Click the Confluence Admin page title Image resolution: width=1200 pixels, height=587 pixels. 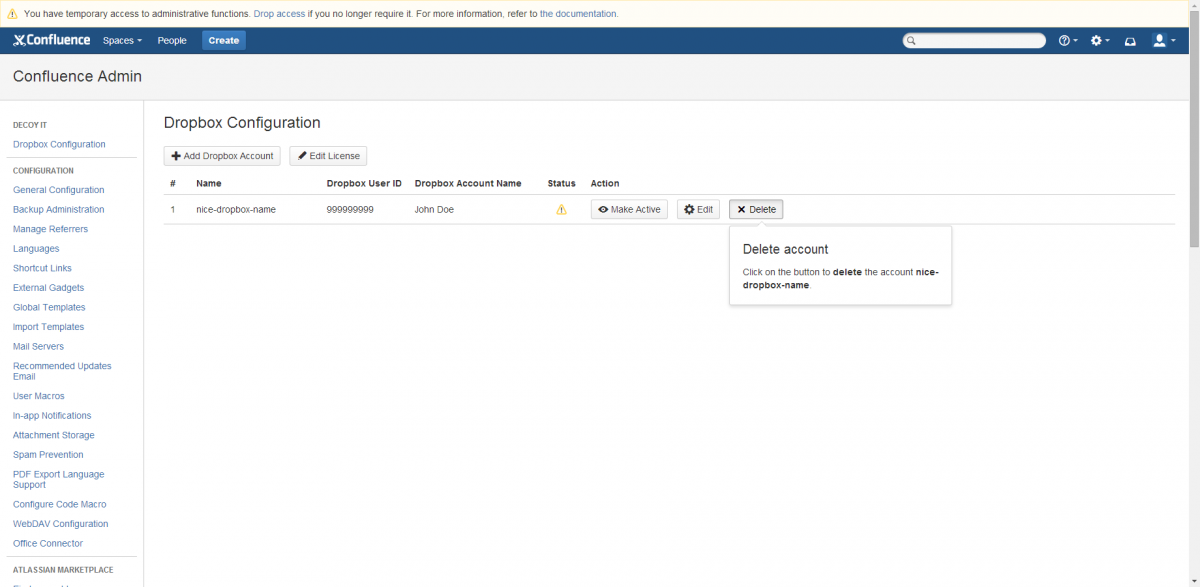coord(77,77)
